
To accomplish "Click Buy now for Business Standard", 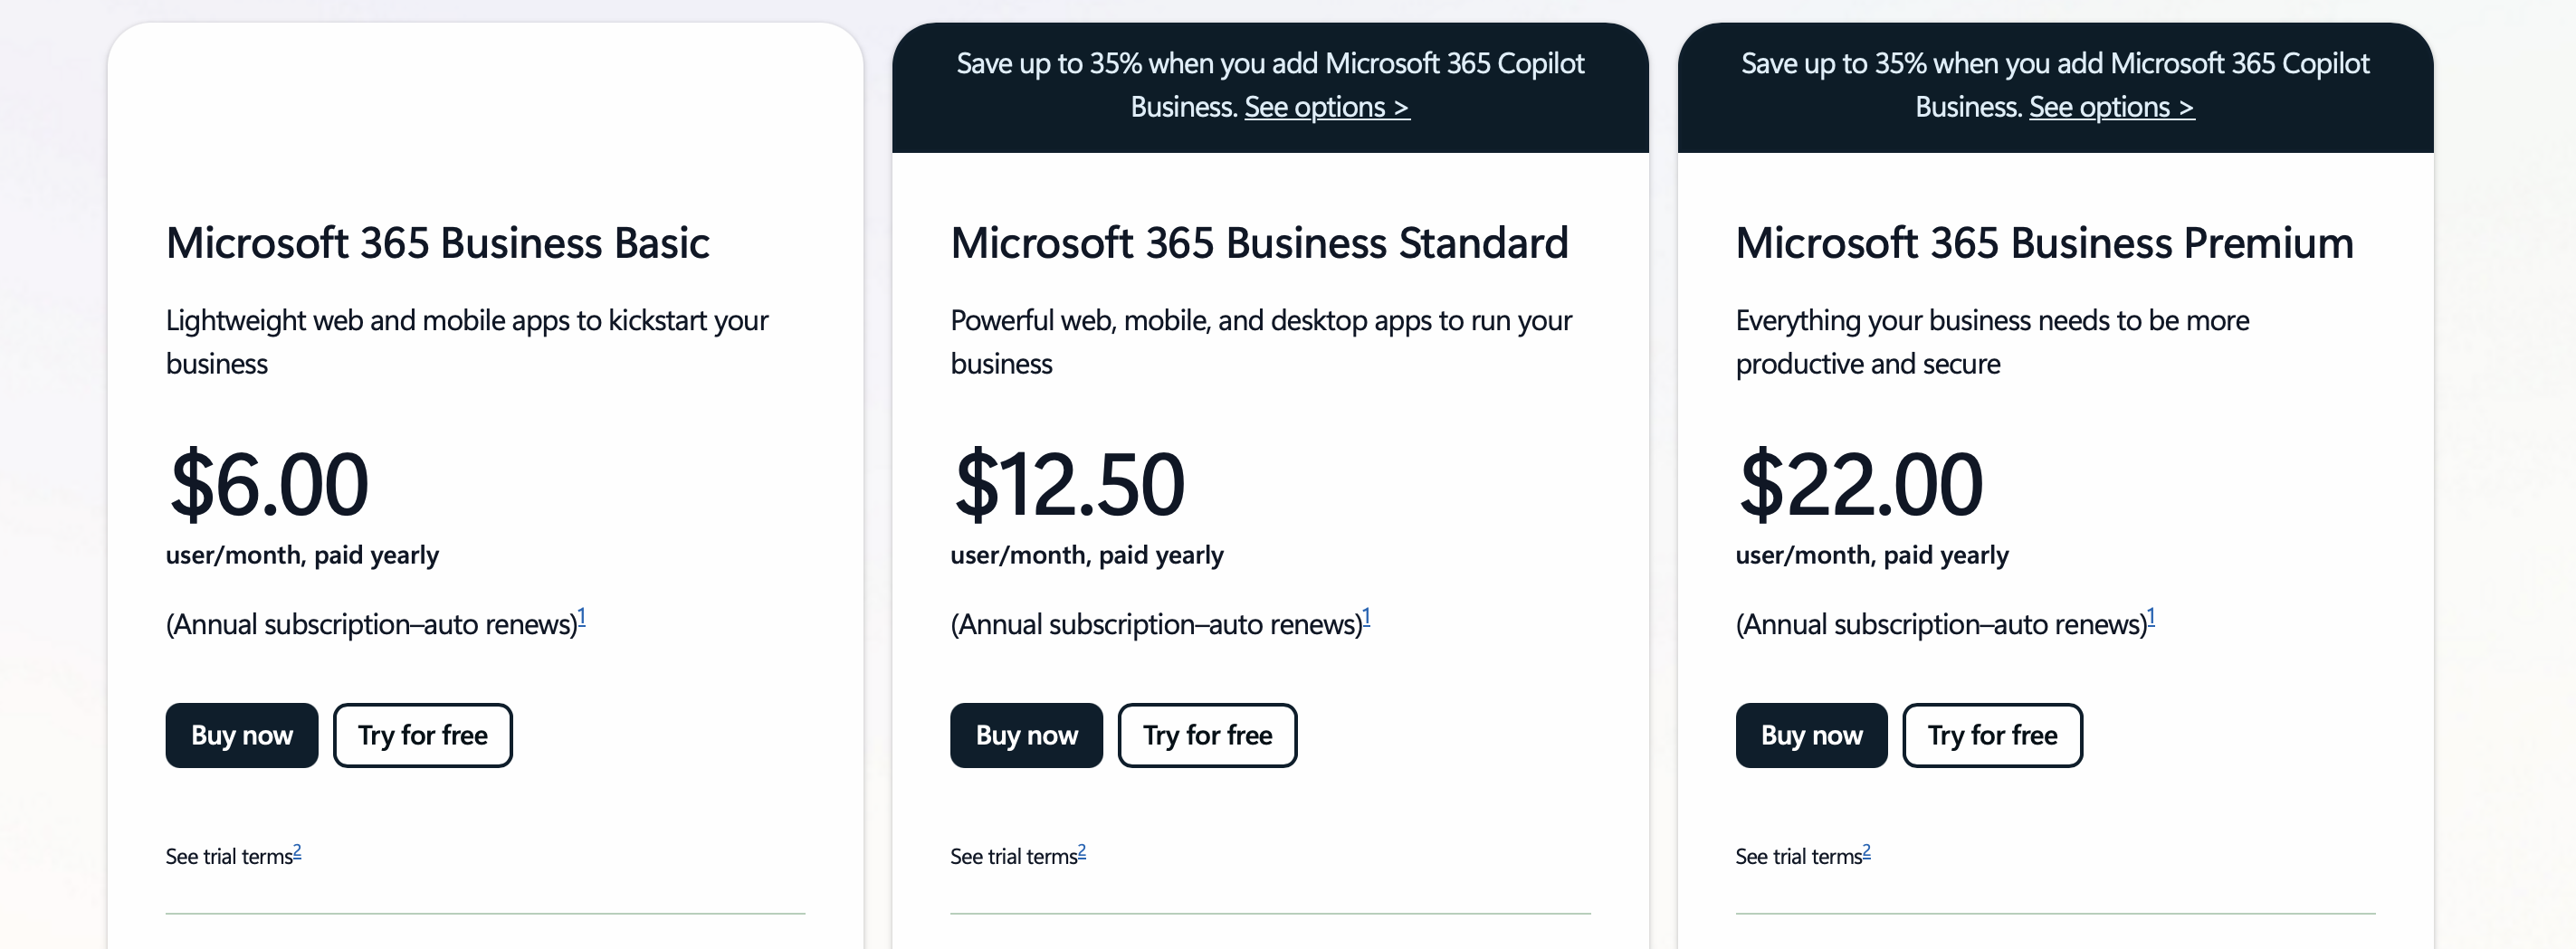I will tap(1026, 735).
